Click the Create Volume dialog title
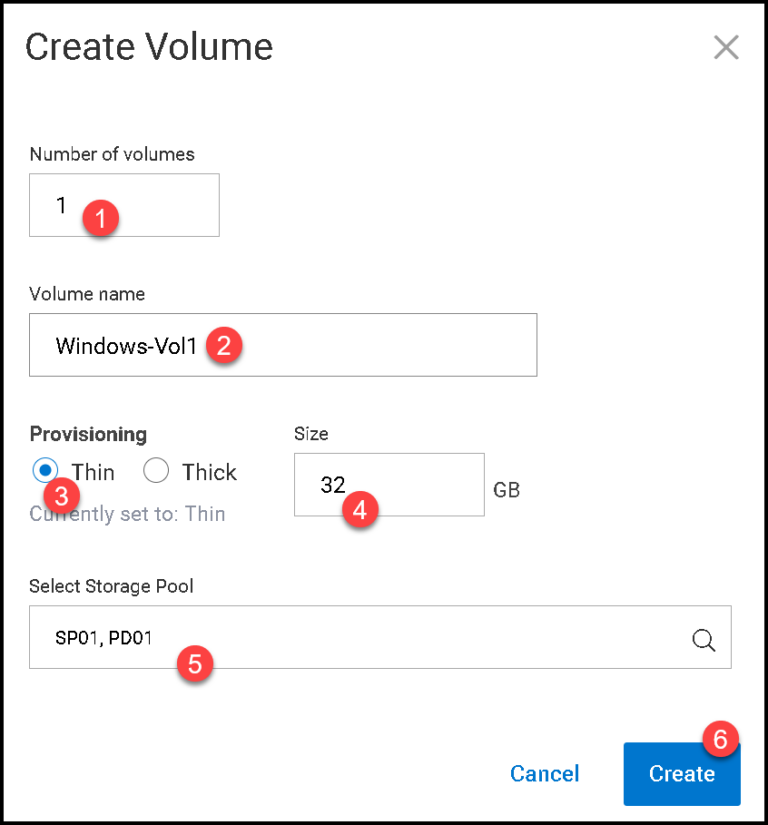 [150, 46]
